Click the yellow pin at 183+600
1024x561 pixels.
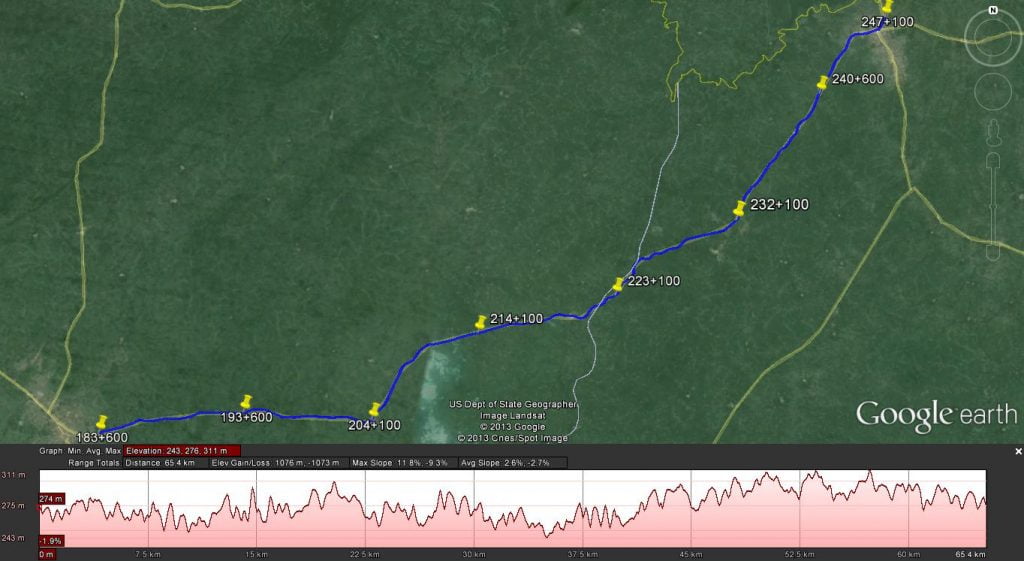[101, 422]
